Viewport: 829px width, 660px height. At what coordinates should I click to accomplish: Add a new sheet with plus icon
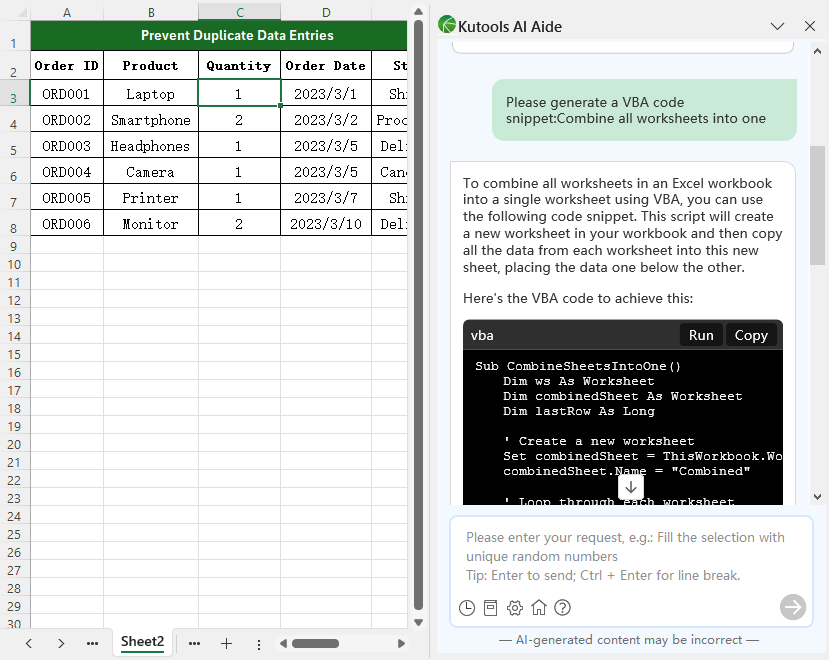[226, 643]
